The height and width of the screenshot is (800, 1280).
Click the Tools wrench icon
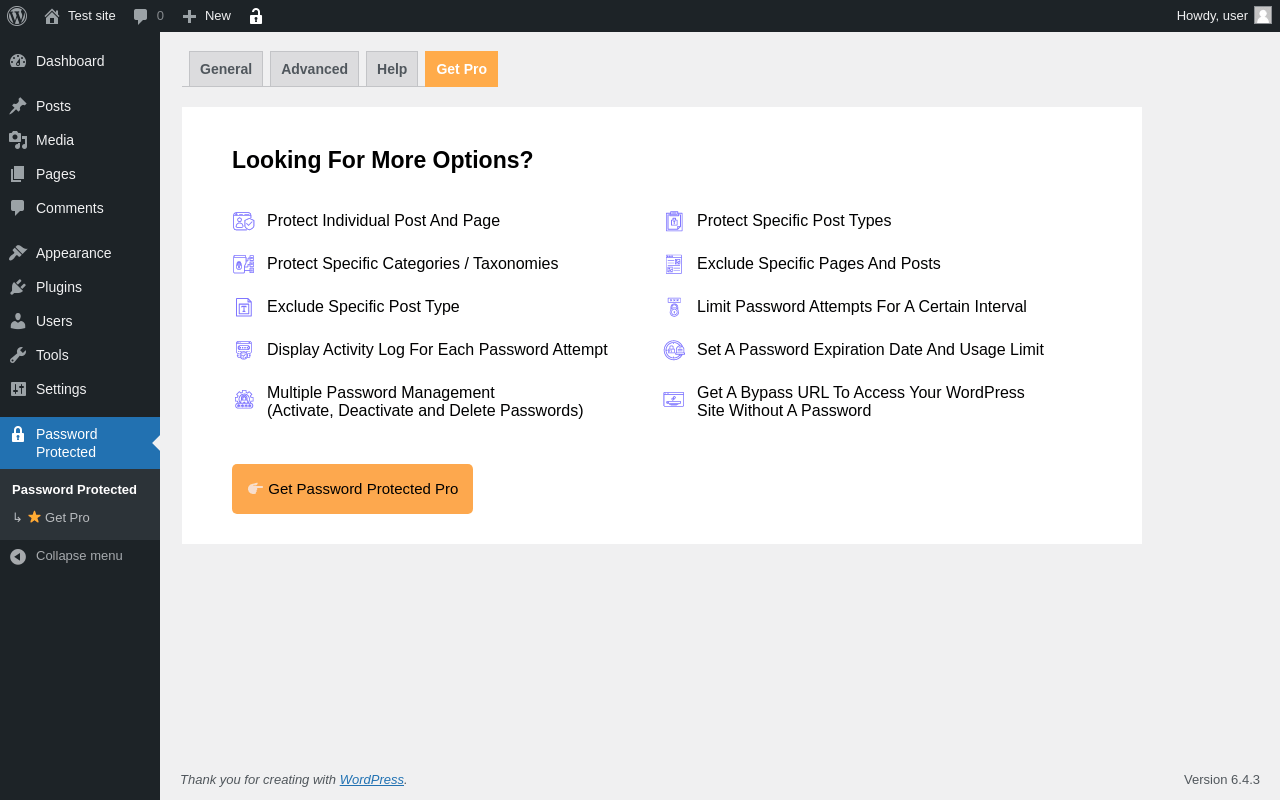click(x=18, y=355)
